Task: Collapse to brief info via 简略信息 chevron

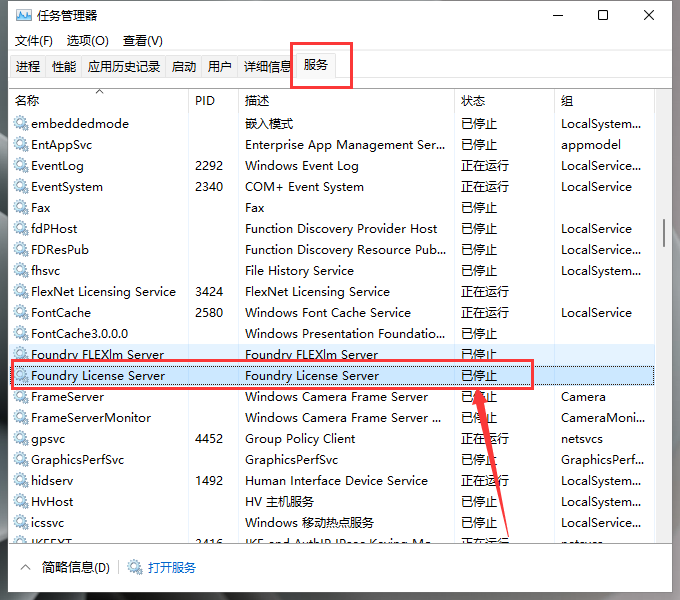Action: (x=26, y=567)
